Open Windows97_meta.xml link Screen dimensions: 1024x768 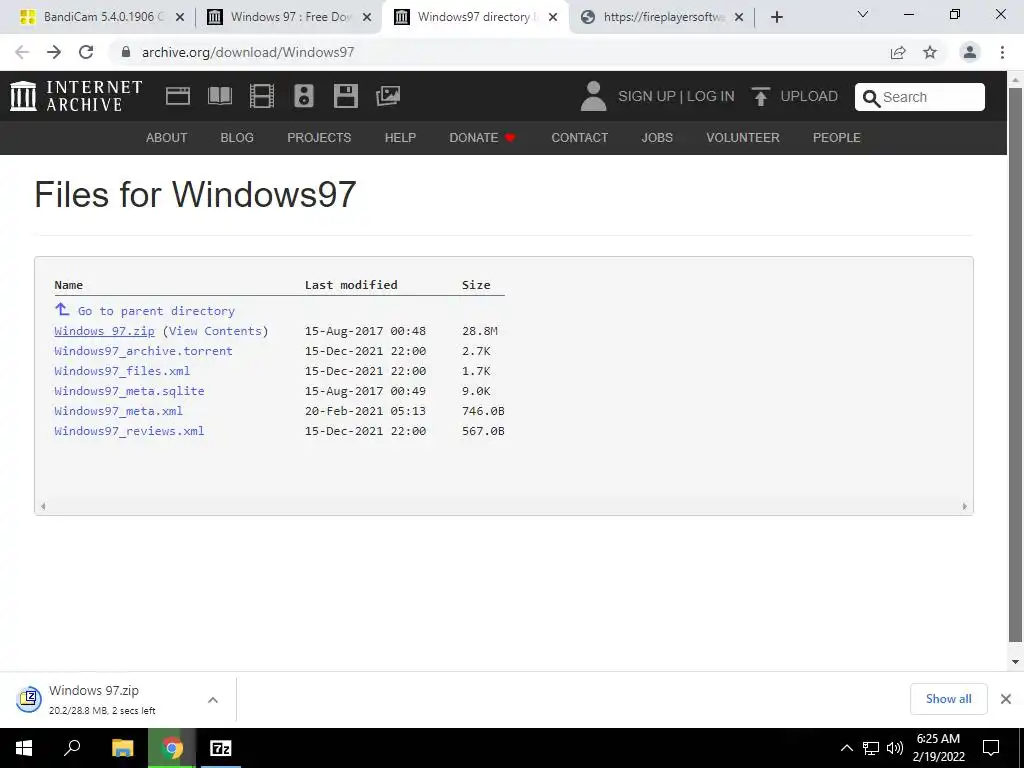[118, 411]
